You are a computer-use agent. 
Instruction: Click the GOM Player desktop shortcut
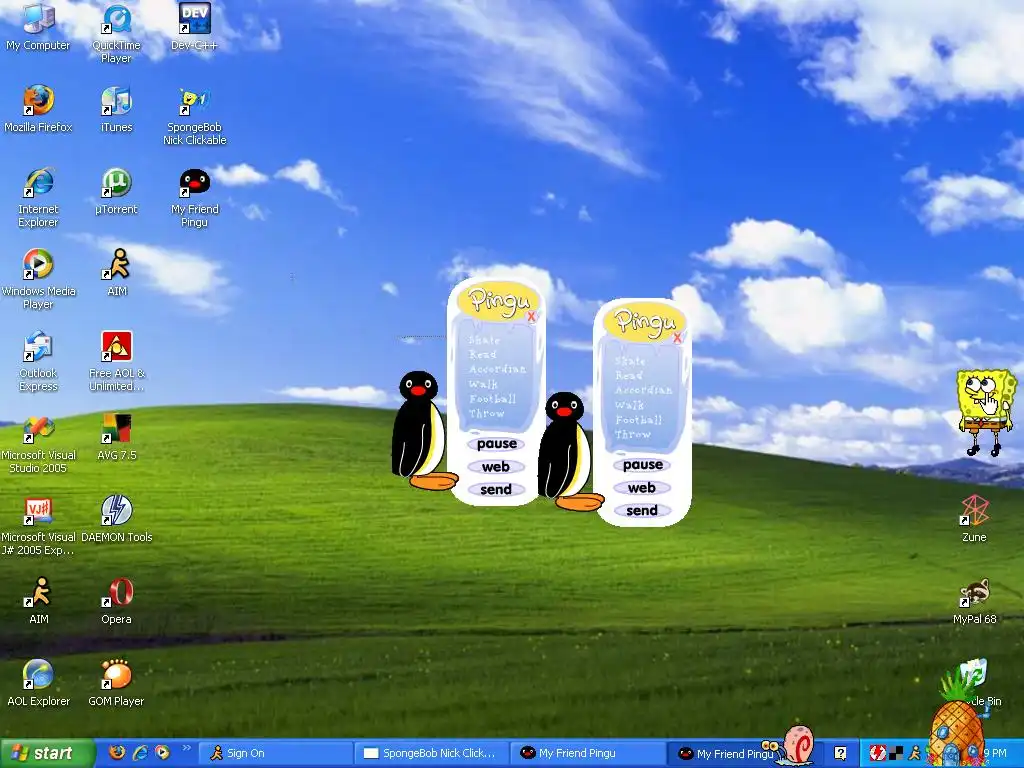pyautogui.click(x=116, y=683)
